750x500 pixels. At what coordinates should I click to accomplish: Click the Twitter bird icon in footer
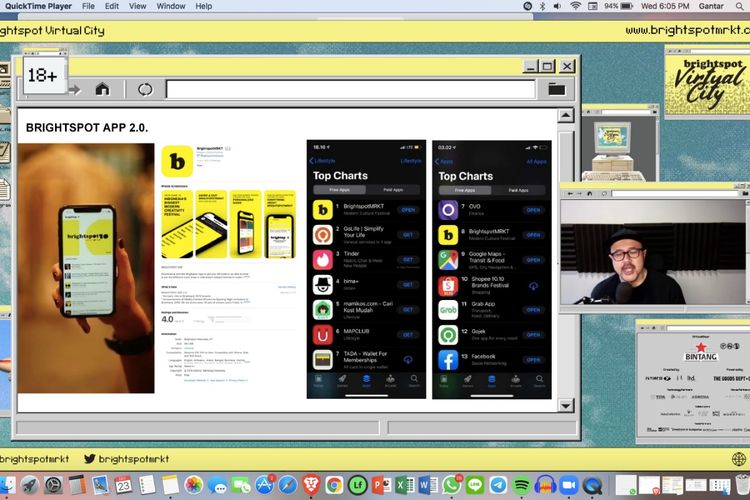pyautogui.click(x=89, y=458)
